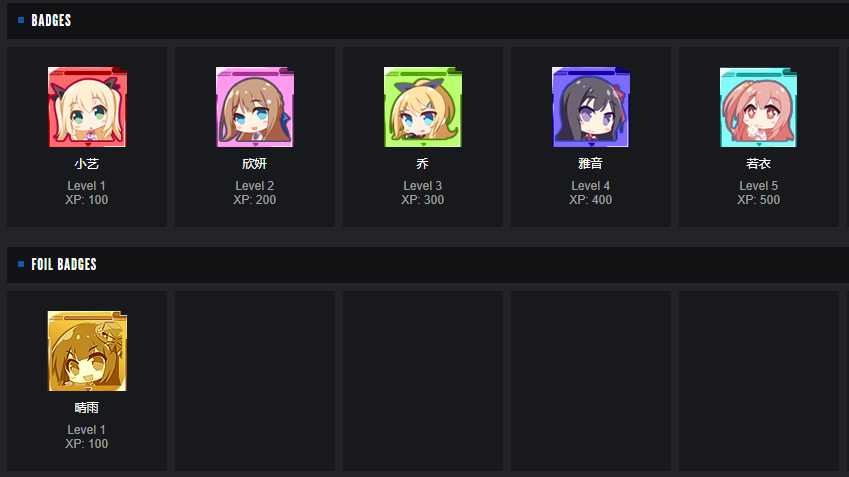Viewport: 849px width, 477px height.
Task: Click the blue square beside BADGES heading
Action: tap(21, 20)
